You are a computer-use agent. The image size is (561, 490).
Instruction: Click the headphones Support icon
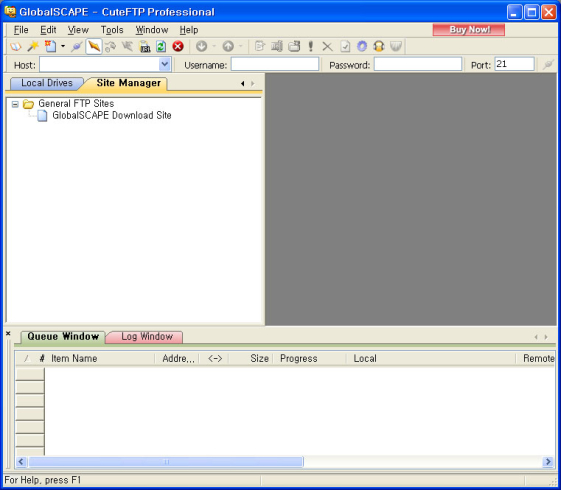(x=379, y=46)
